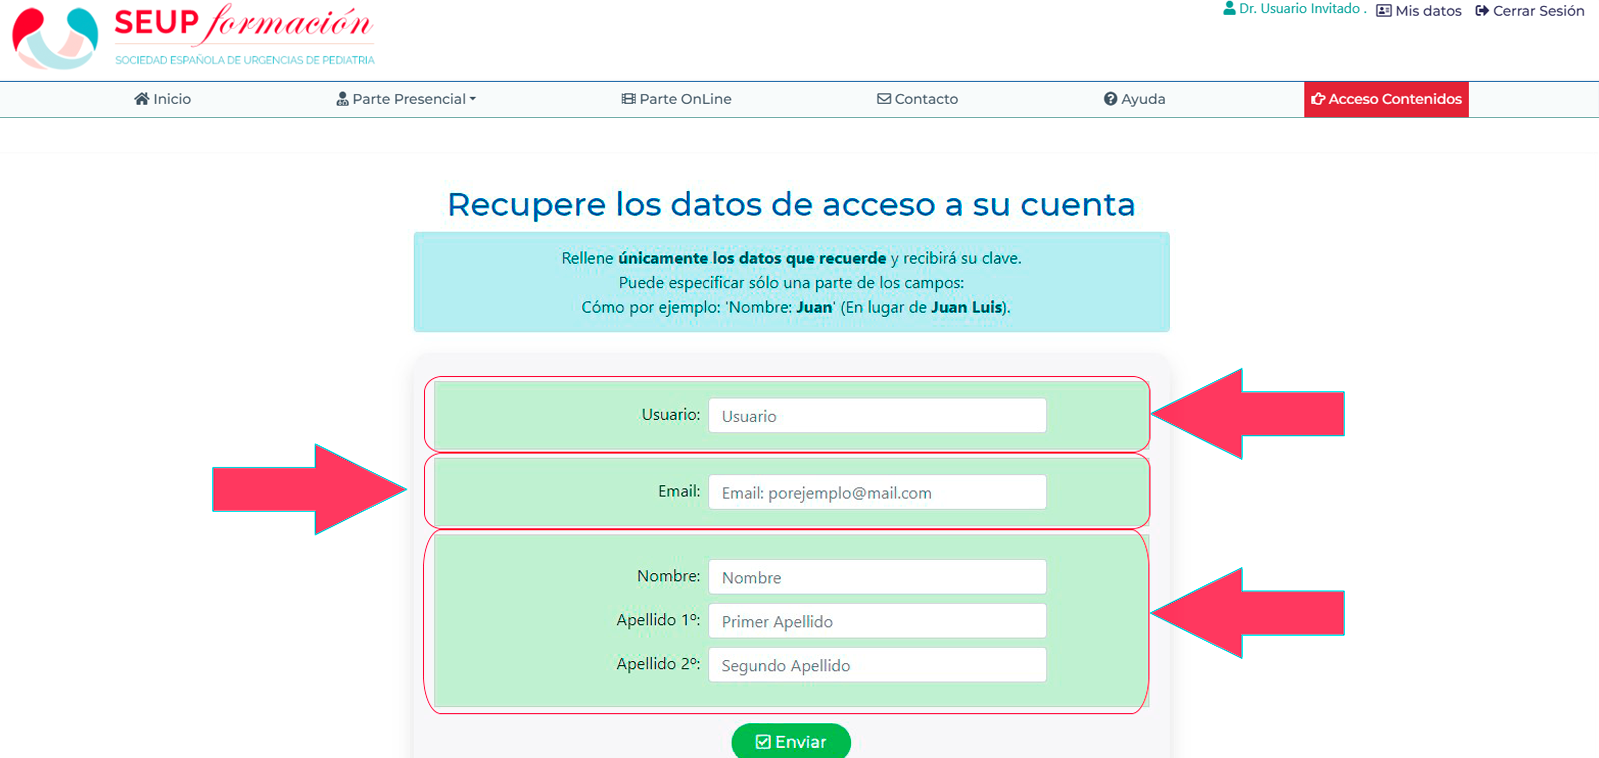Click the person icon beside Parte Presencial

coord(342,99)
